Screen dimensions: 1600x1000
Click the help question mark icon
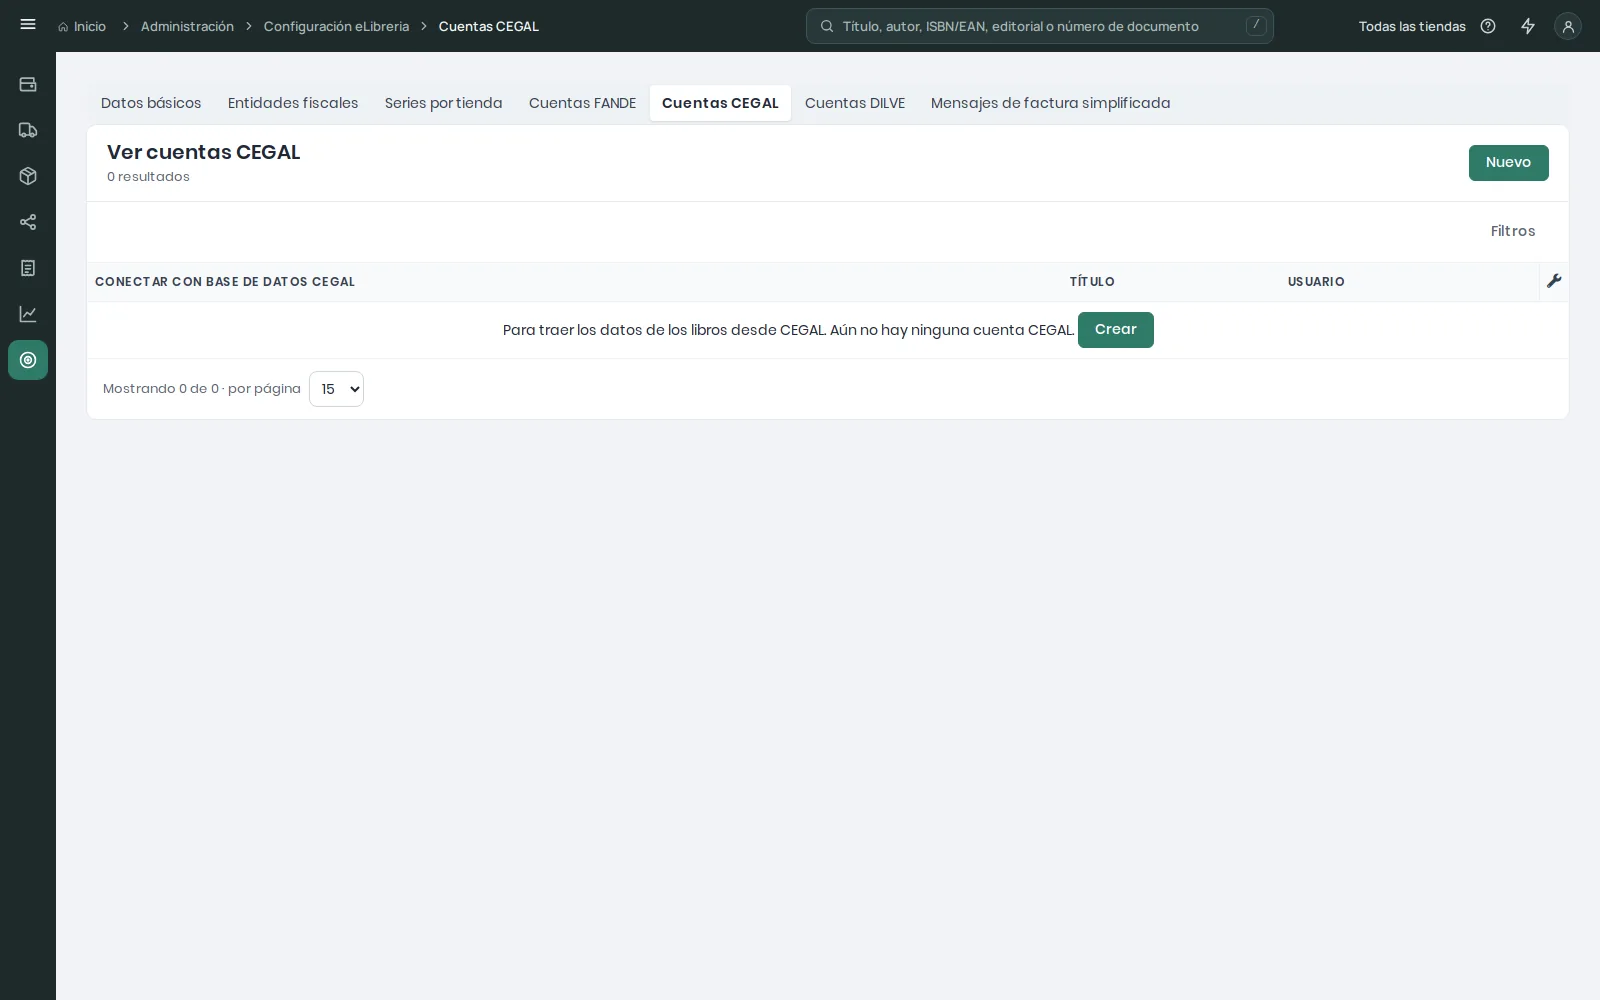tap(1488, 26)
